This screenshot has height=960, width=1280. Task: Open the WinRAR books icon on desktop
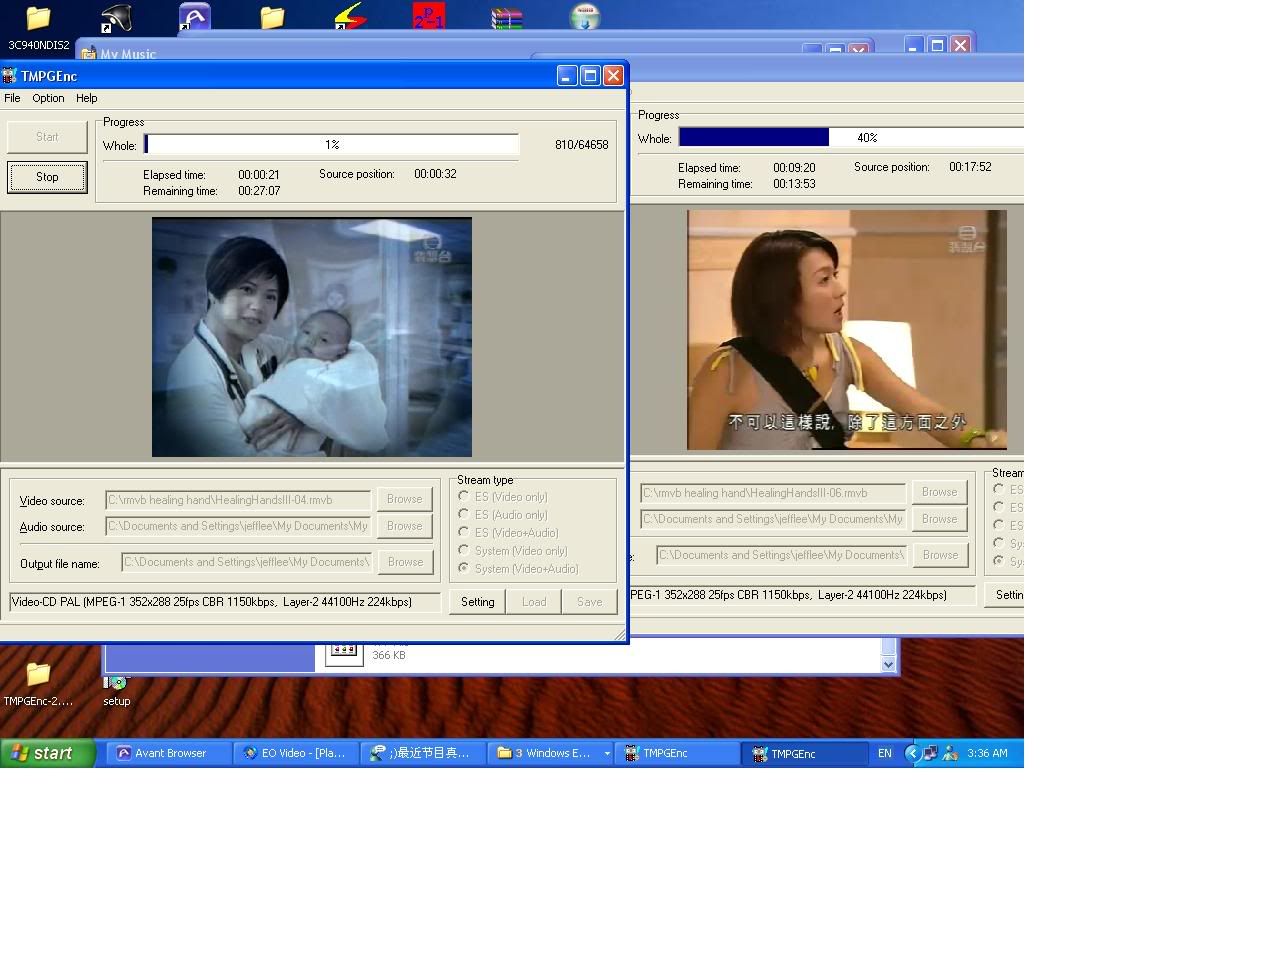pos(507,19)
